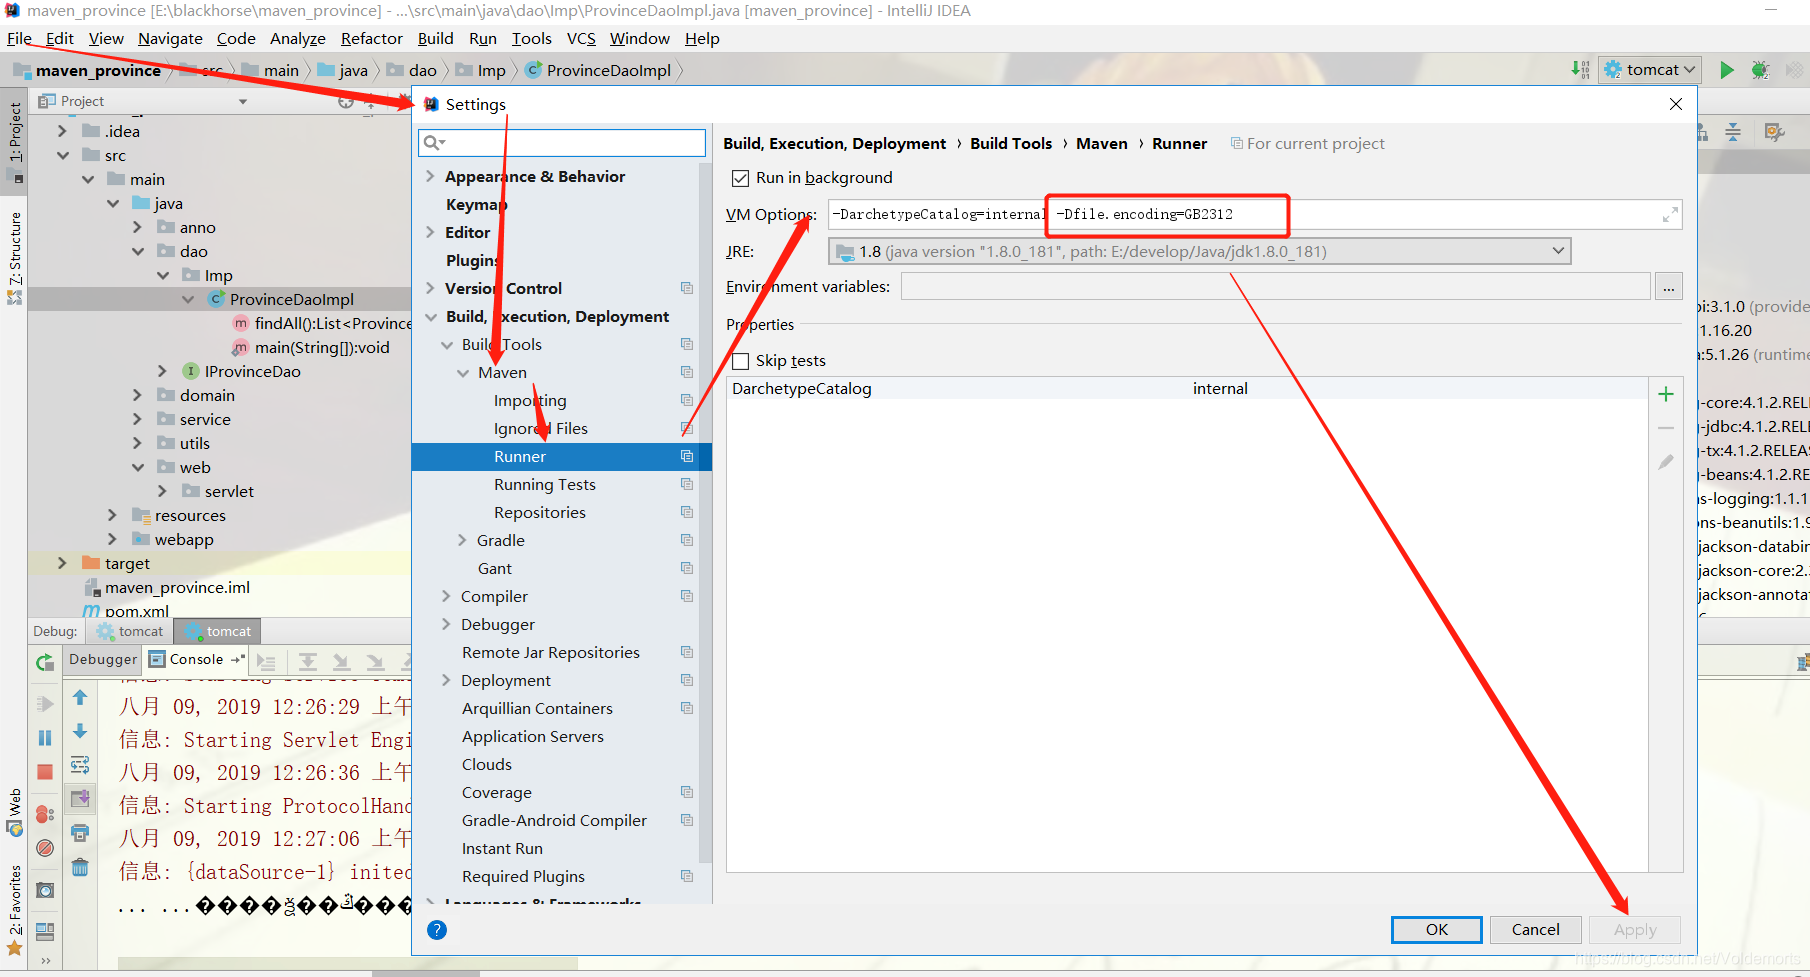1810x977 pixels.
Task: Click OK in Settings dialog
Action: [1436, 930]
